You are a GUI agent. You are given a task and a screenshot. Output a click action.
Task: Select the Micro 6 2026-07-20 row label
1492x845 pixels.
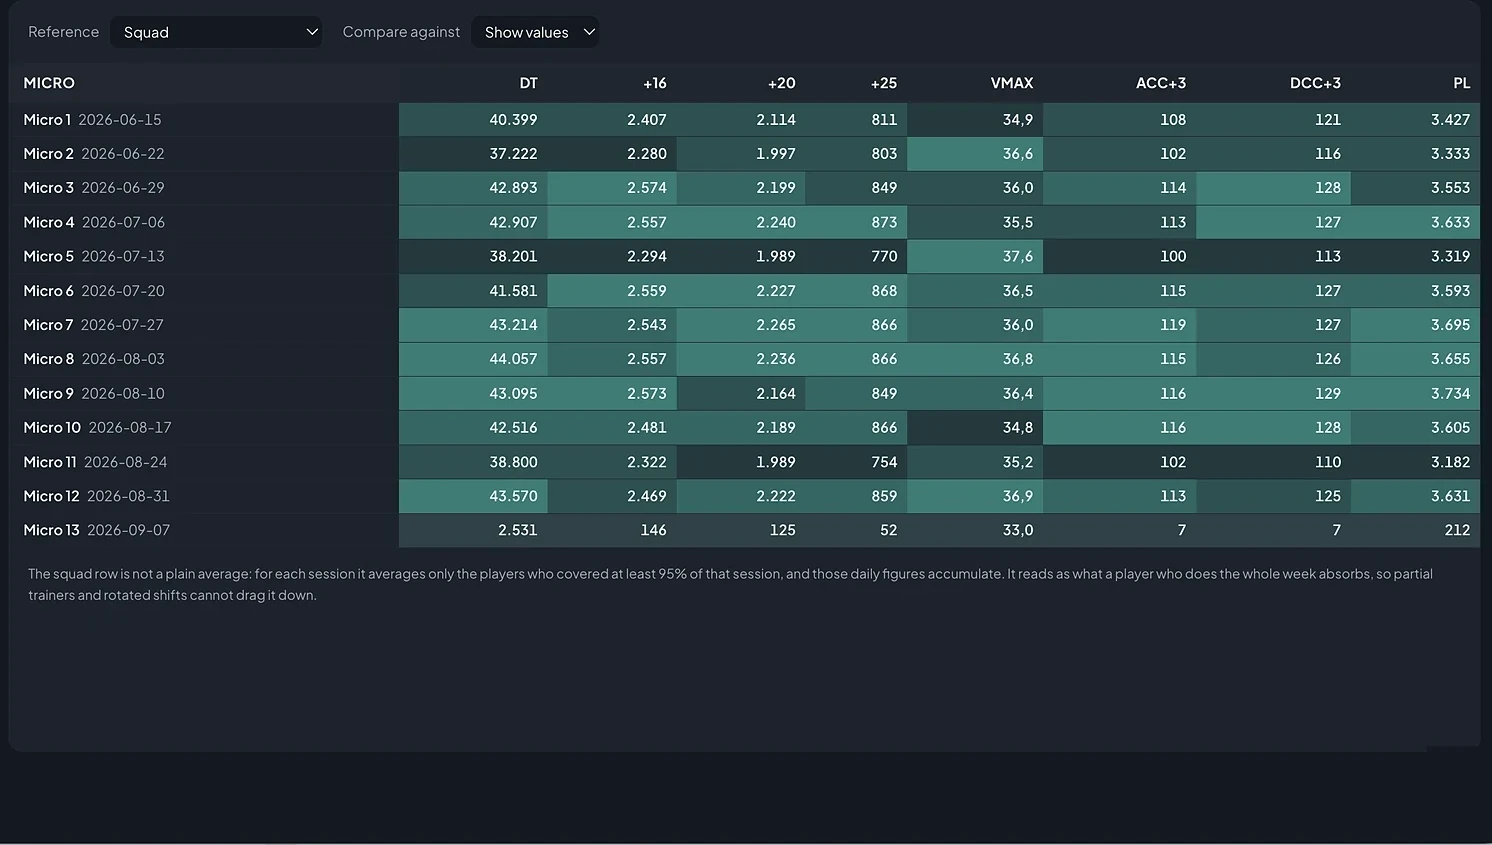click(x=94, y=291)
